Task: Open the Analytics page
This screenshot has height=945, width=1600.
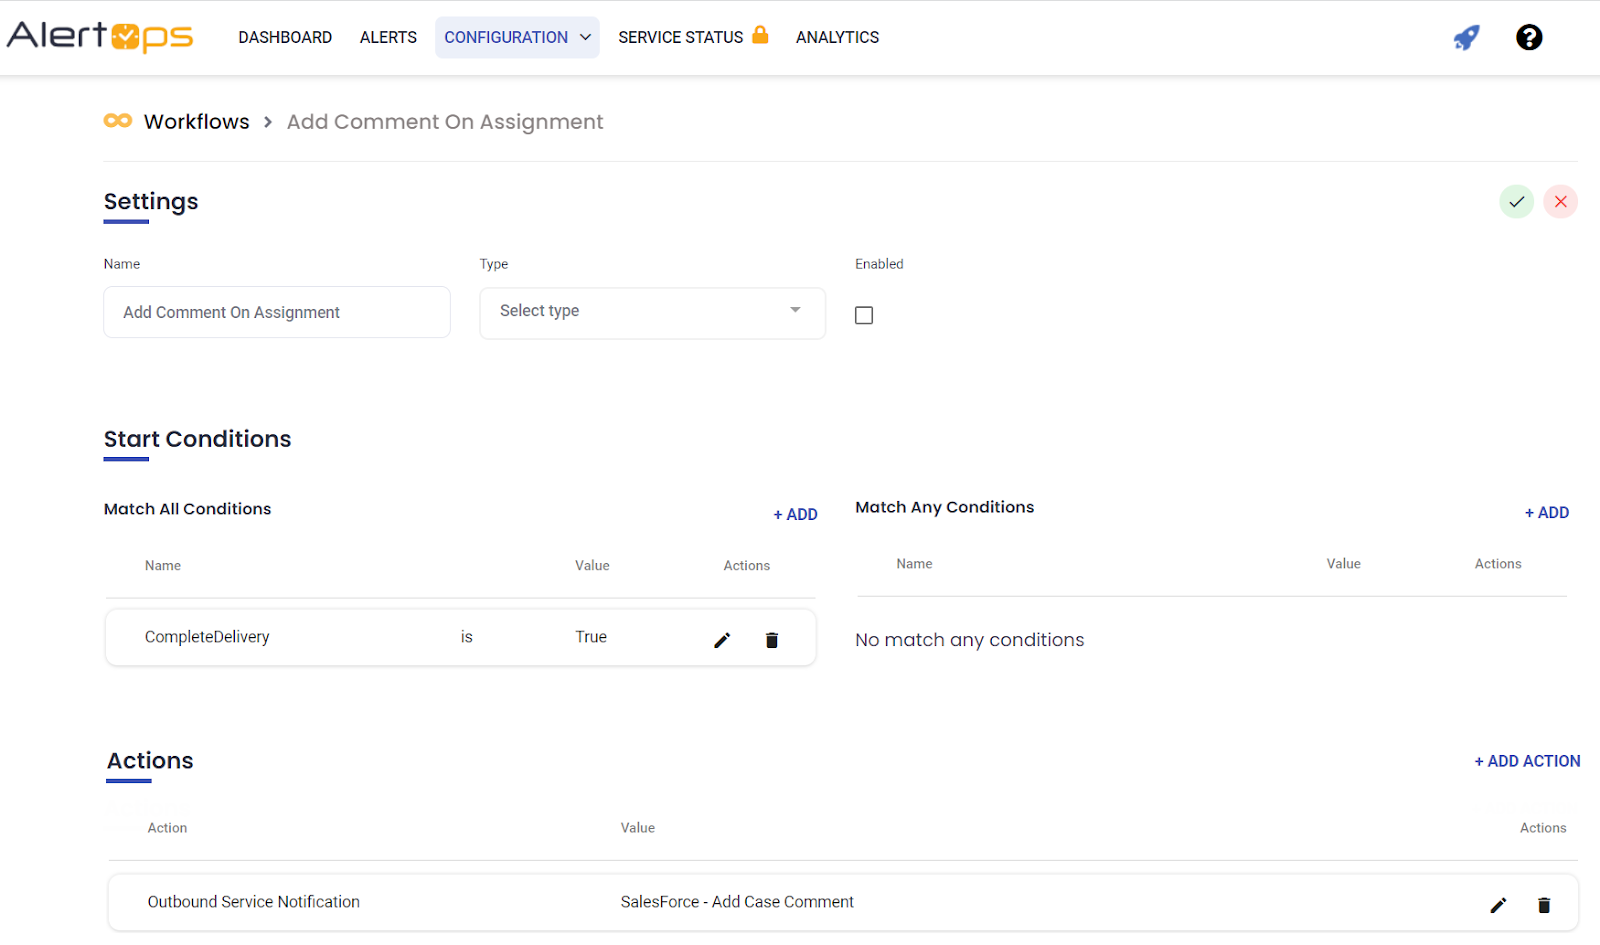Action: tap(837, 38)
